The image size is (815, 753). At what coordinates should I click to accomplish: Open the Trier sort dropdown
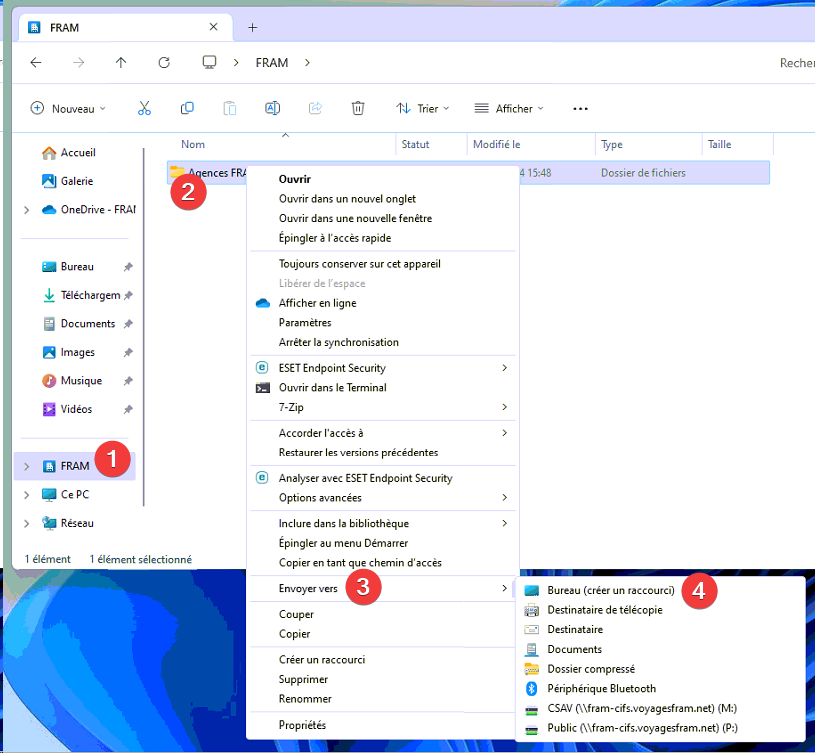tap(423, 109)
